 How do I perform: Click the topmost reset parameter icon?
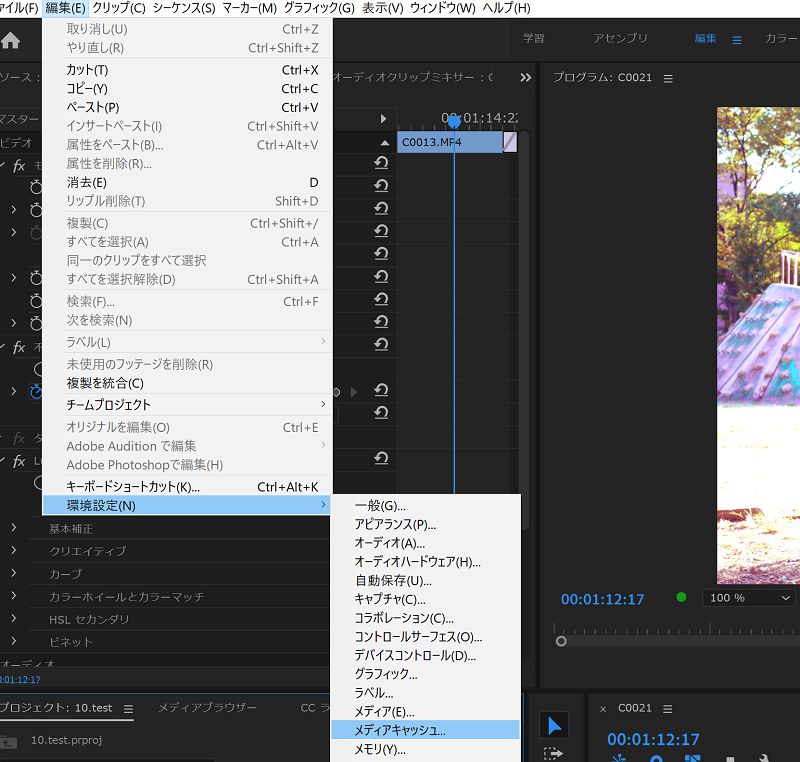point(381,162)
